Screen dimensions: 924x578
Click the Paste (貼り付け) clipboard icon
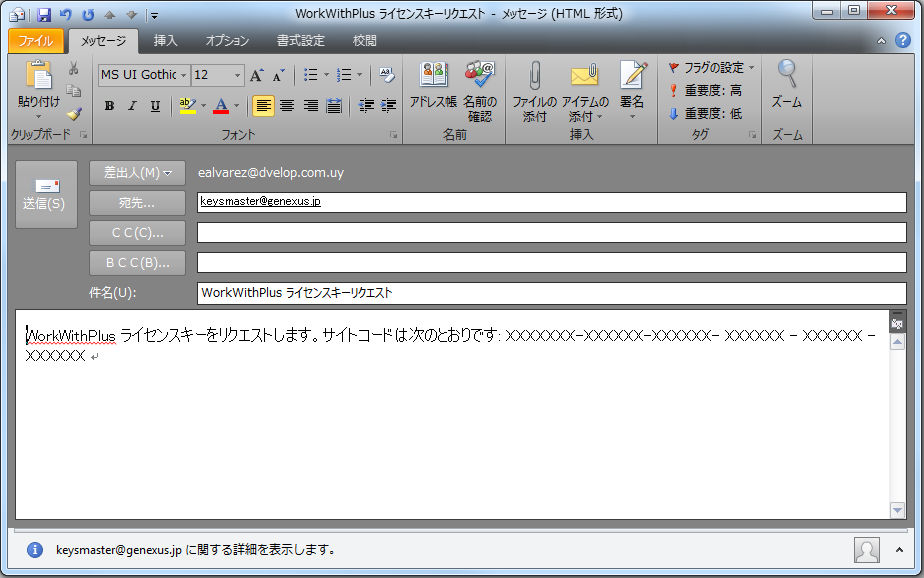[x=38, y=77]
